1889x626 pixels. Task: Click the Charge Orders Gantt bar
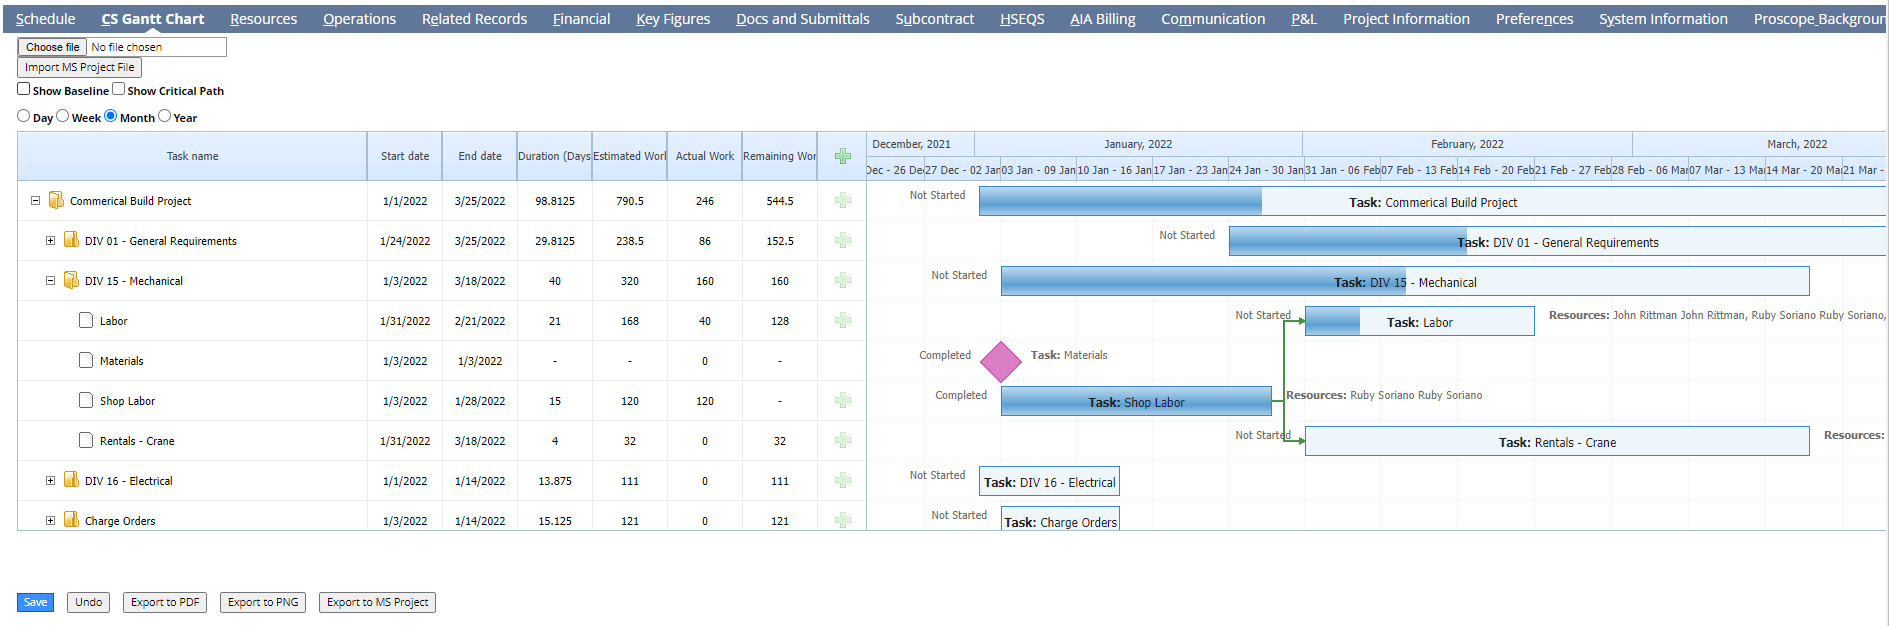(1060, 519)
